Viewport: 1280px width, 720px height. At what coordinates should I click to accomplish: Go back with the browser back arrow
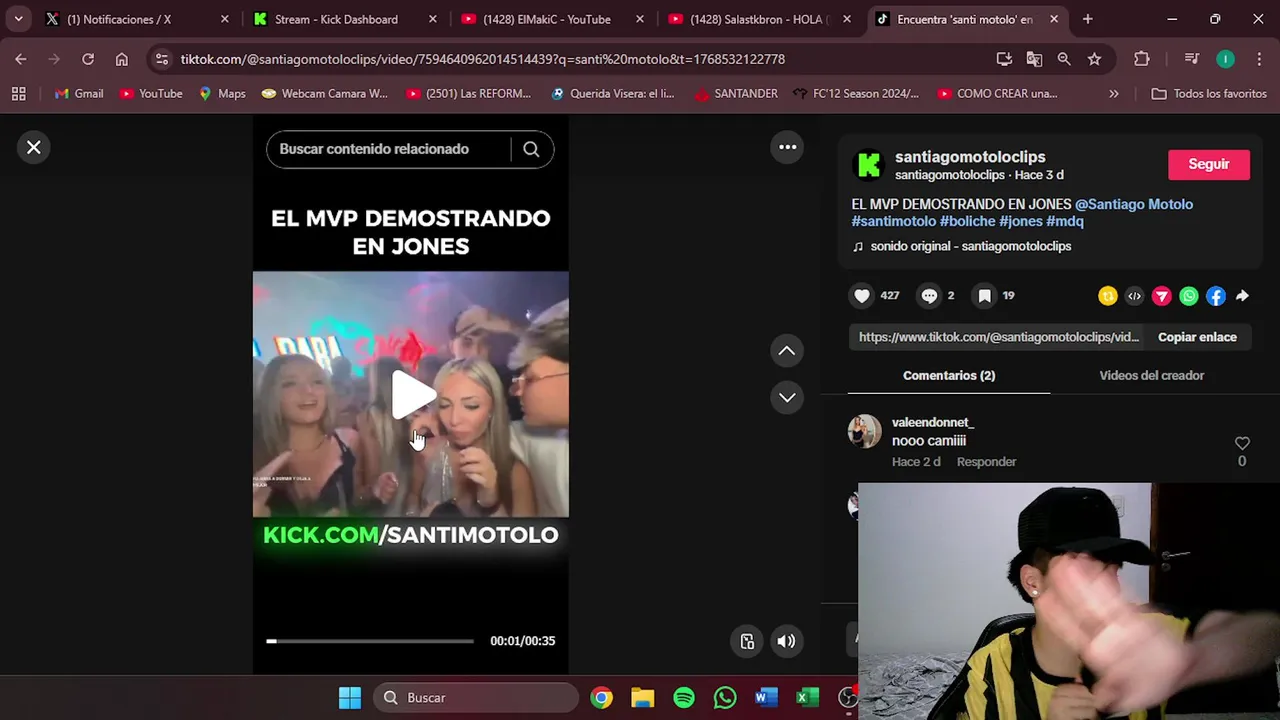tap(21, 59)
